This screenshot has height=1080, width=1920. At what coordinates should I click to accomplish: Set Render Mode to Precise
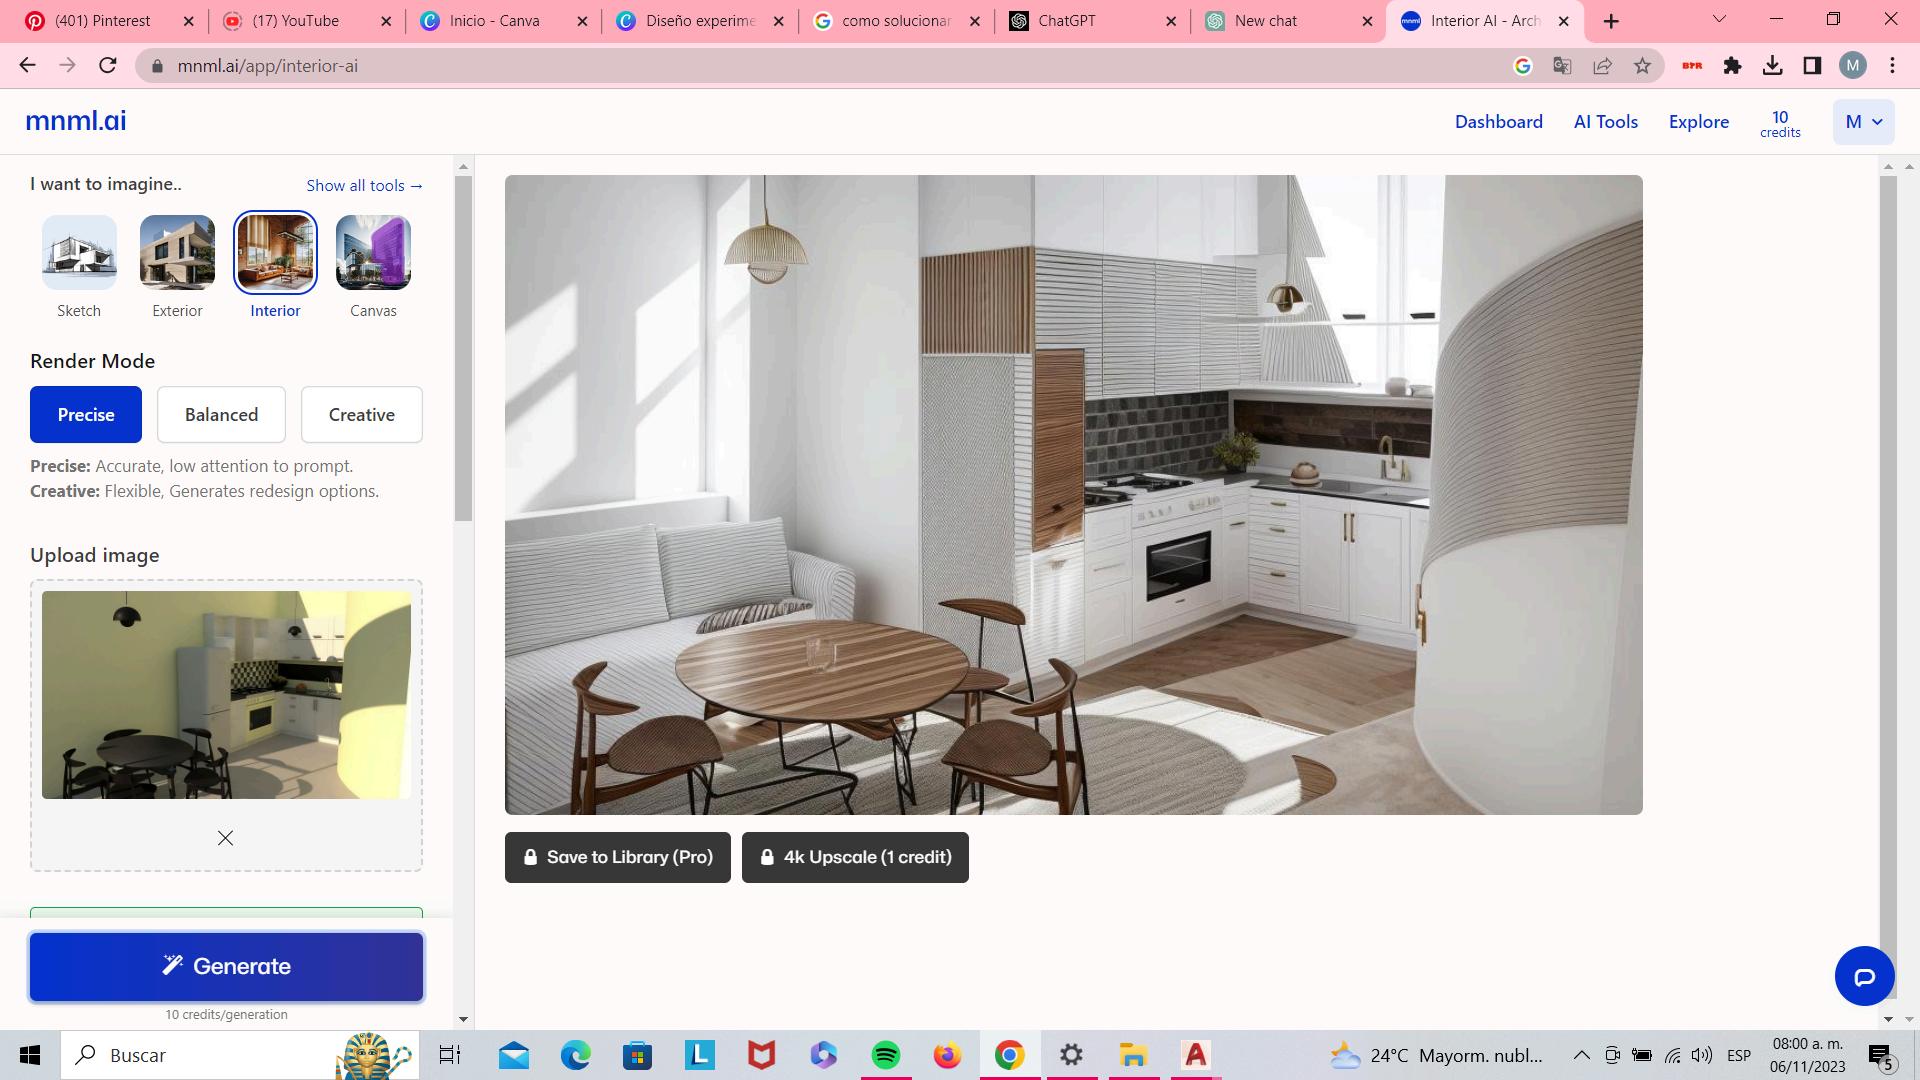[x=86, y=414]
